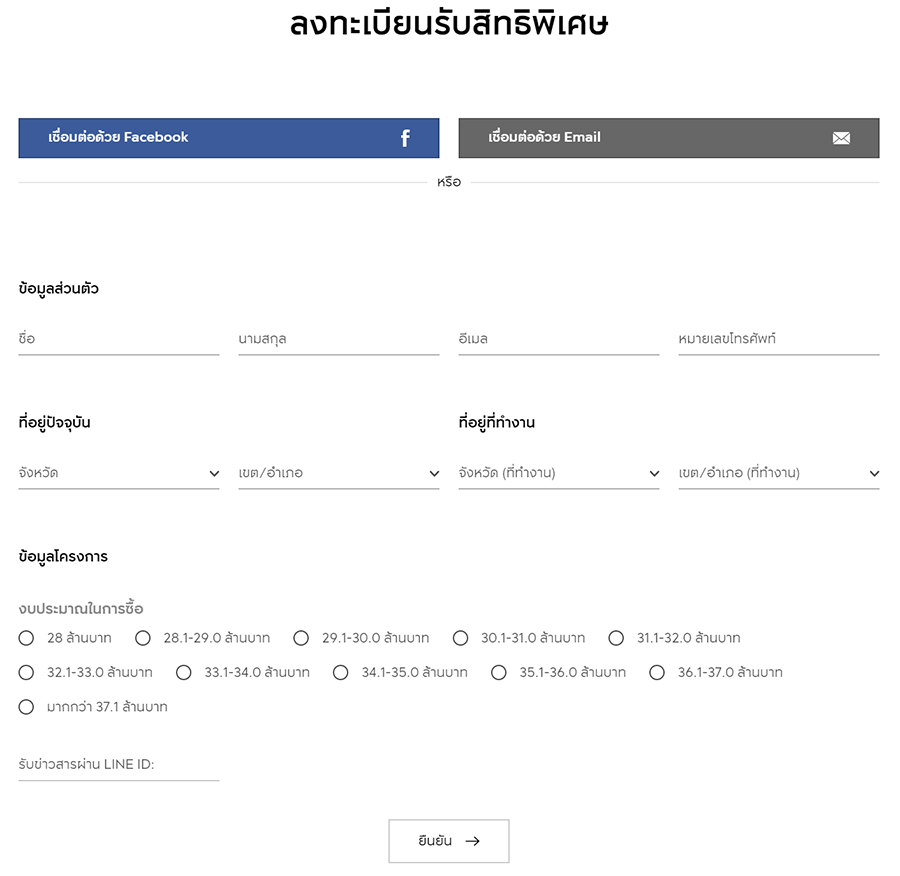
Task: Click the Facebook logo icon
Action: [405, 138]
